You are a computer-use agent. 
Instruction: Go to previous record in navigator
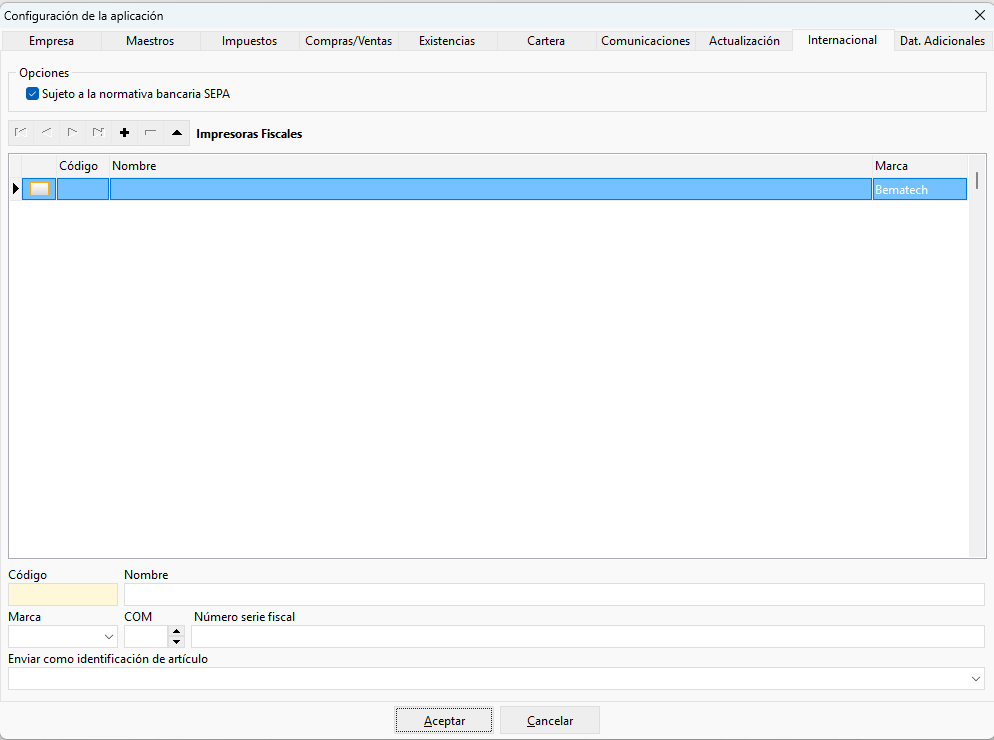pos(47,133)
